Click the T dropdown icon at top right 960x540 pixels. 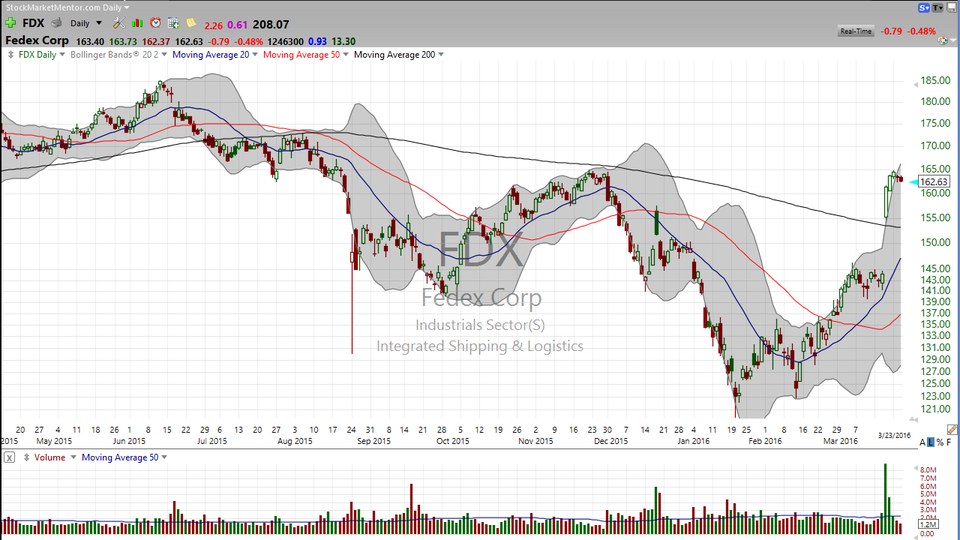(938, 8)
